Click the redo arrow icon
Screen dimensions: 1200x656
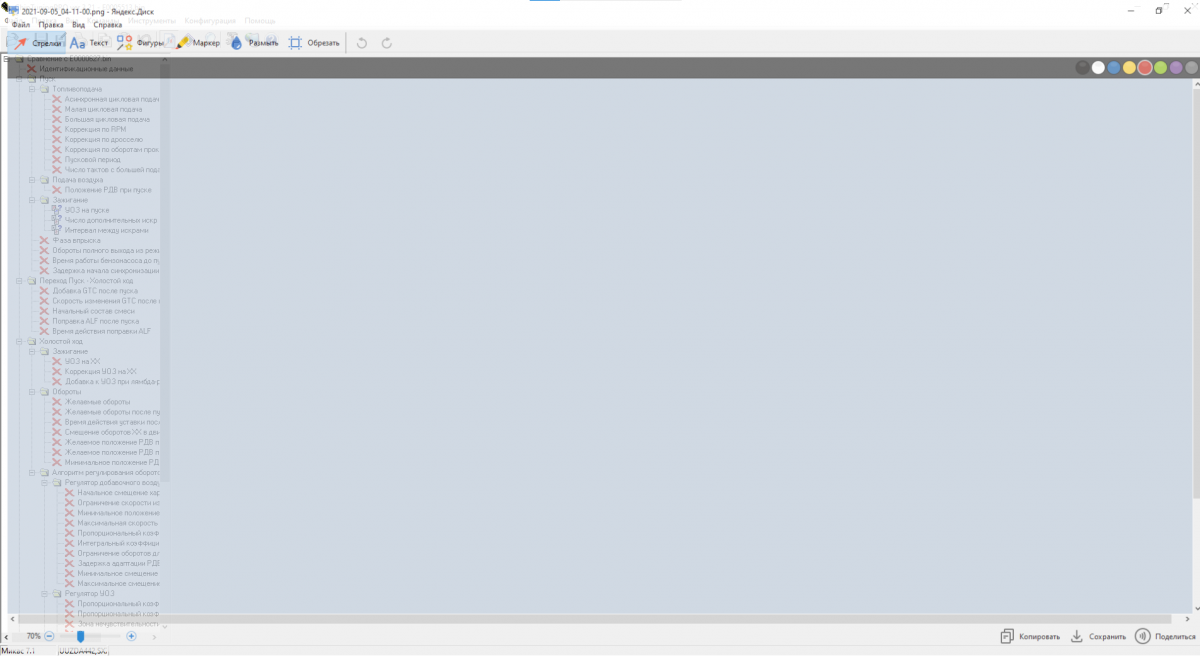coord(386,43)
